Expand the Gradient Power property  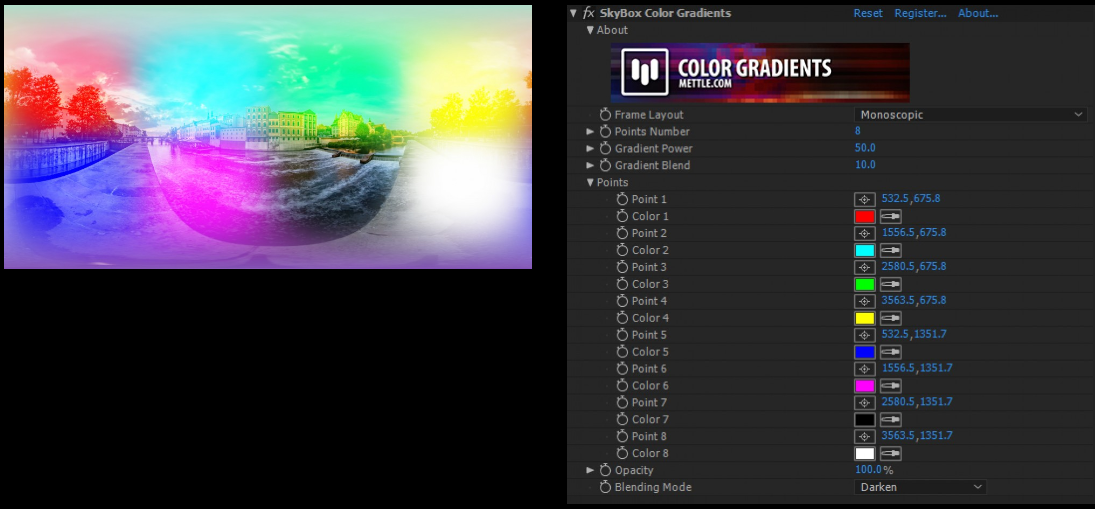coord(590,148)
